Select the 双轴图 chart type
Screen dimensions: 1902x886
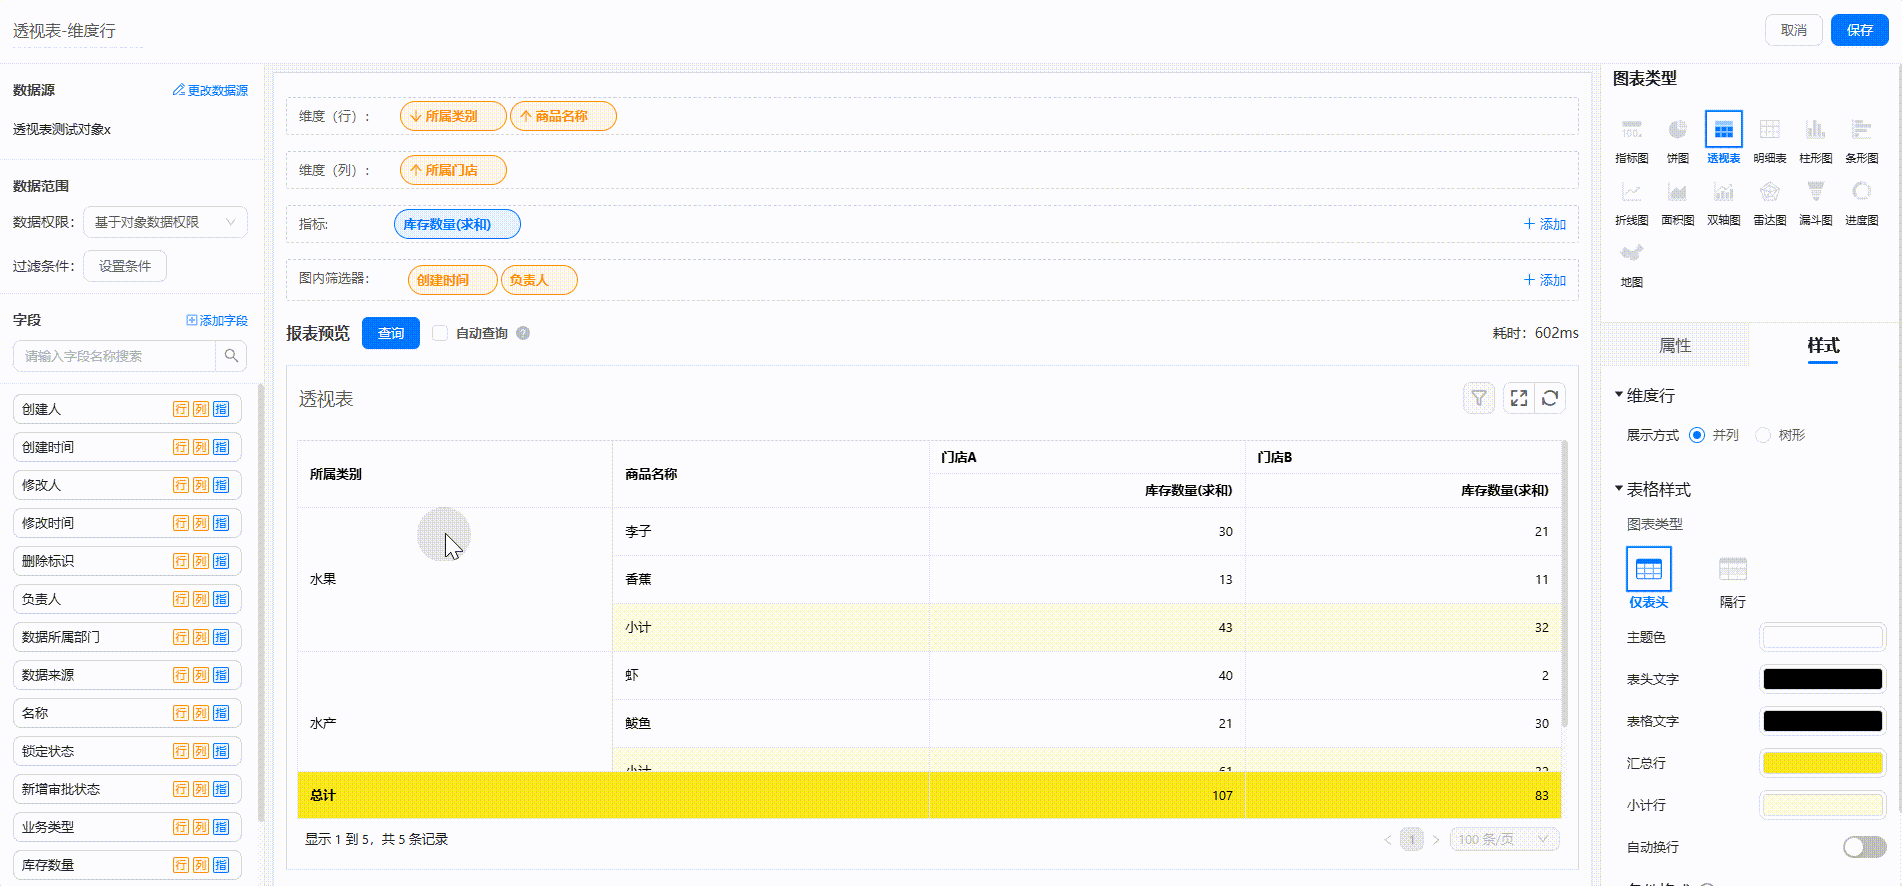[x=1723, y=201]
